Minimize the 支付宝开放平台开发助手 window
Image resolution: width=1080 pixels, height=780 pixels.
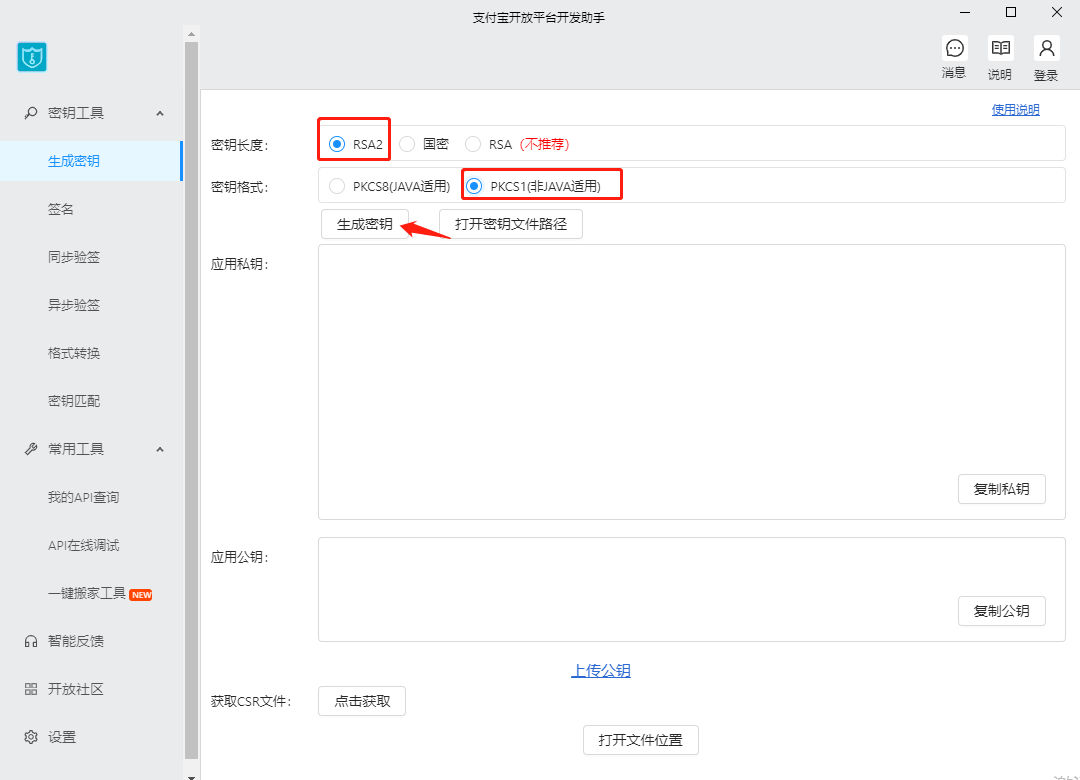[x=965, y=12]
